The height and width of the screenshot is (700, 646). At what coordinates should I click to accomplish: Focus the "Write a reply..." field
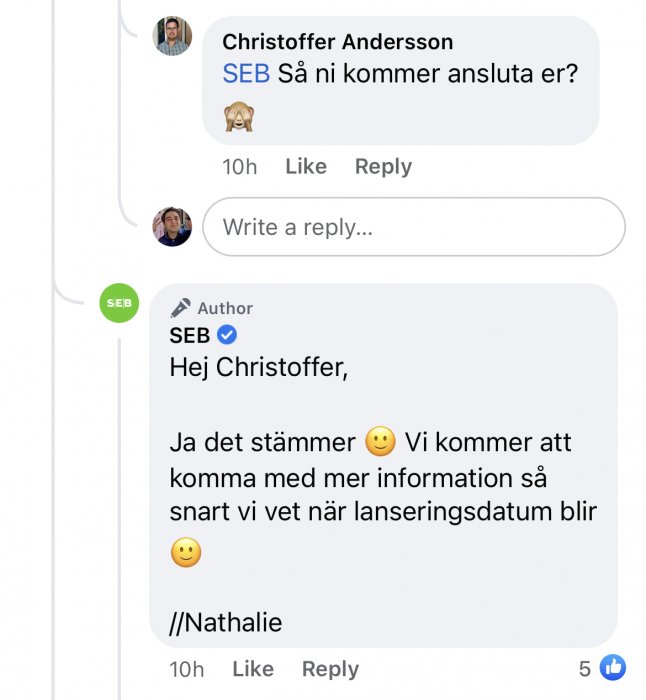(x=413, y=227)
